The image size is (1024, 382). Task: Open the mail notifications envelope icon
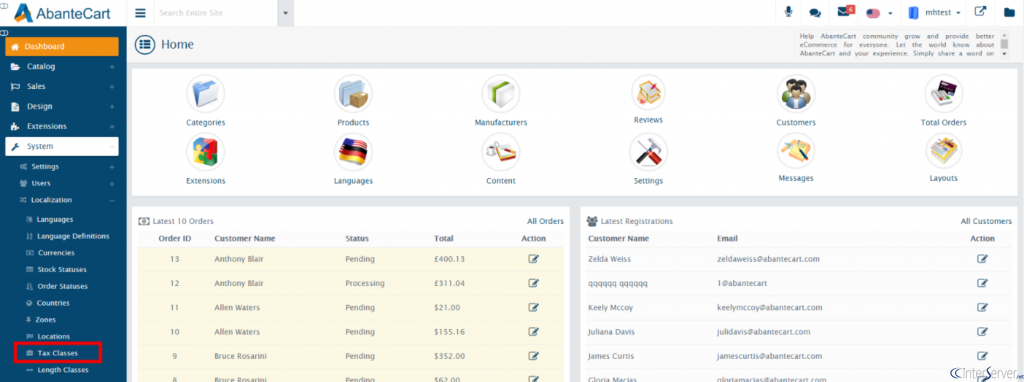846,11
